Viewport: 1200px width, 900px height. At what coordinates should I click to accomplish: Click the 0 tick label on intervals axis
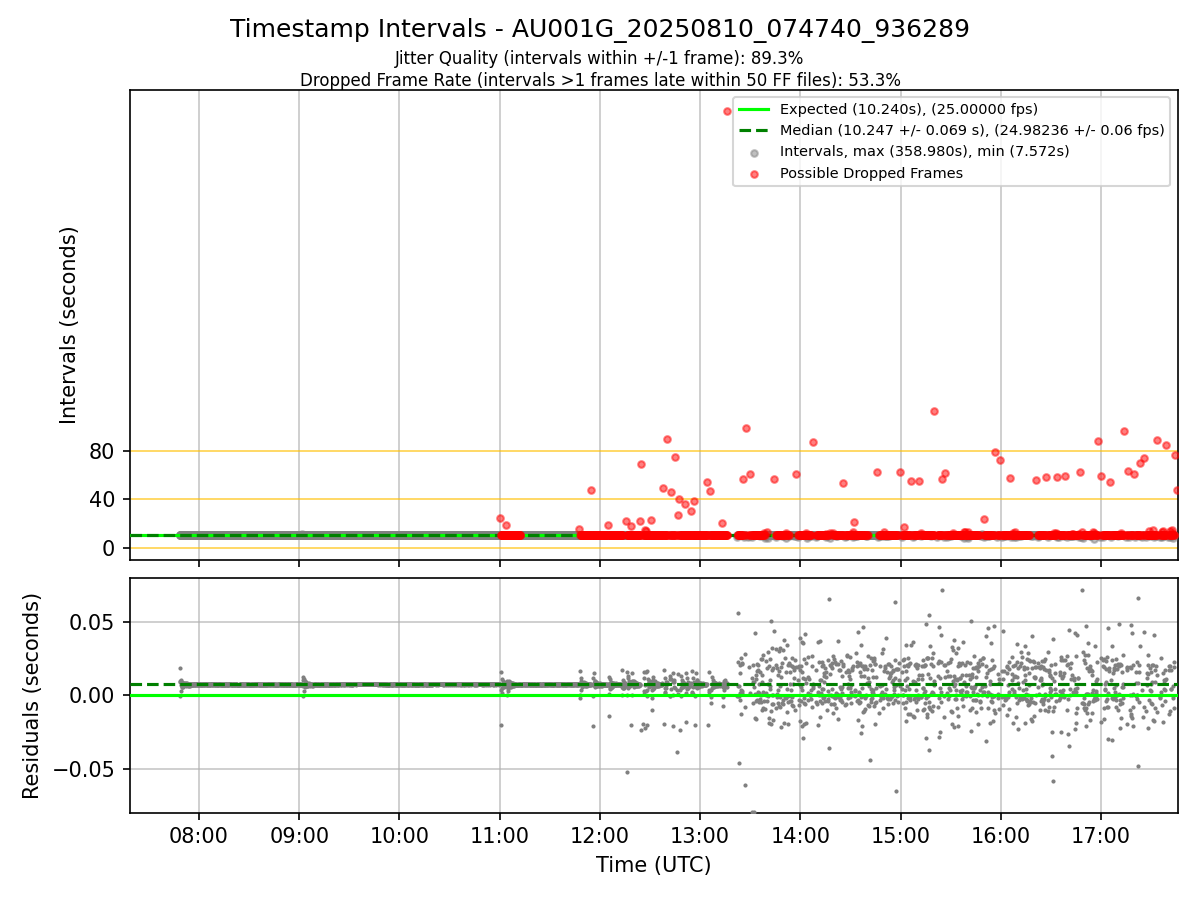coord(110,548)
